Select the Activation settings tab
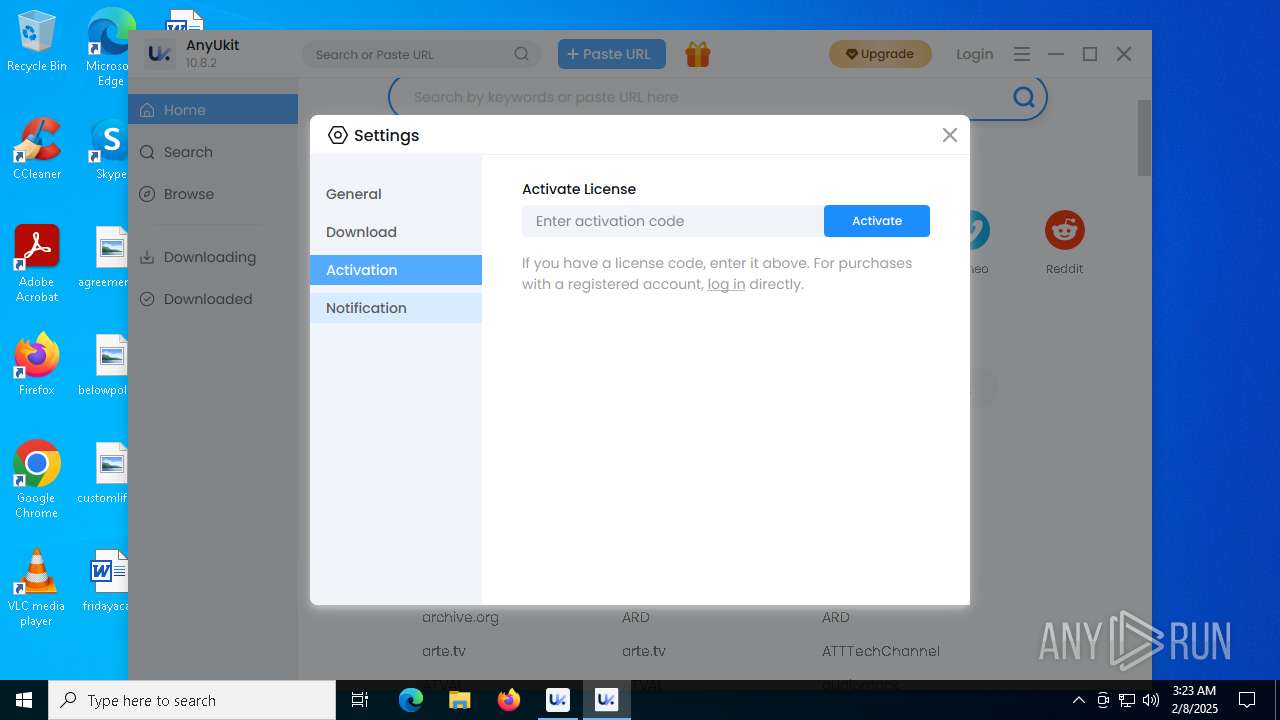Viewport: 1280px width, 720px height. pyautogui.click(x=396, y=270)
